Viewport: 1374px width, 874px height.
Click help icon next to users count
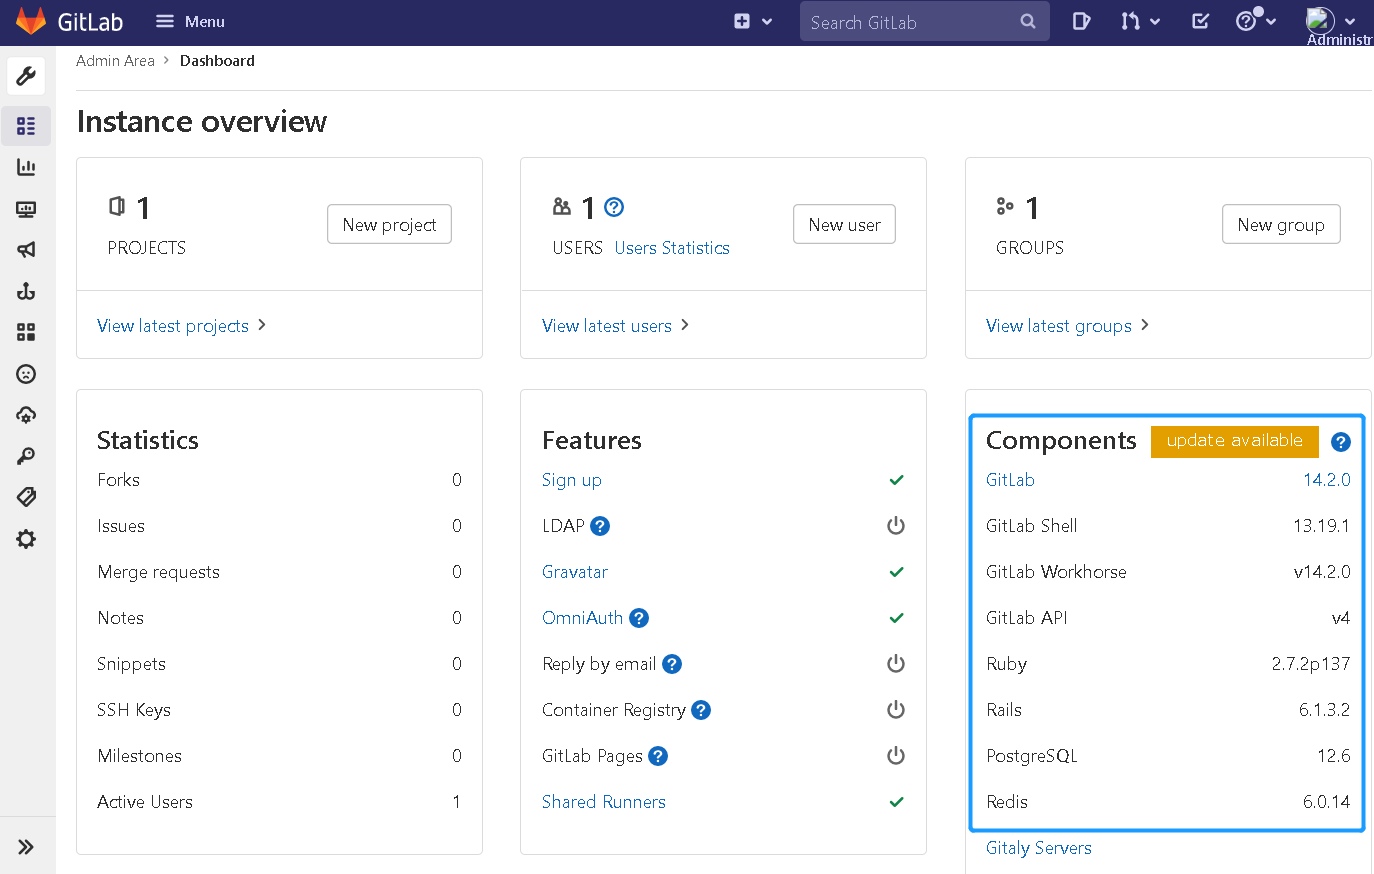click(x=614, y=207)
